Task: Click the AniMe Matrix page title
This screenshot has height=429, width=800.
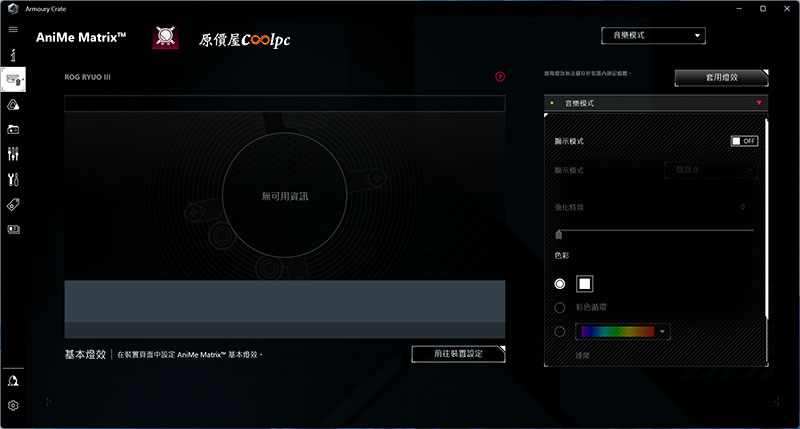Action: click(81, 37)
